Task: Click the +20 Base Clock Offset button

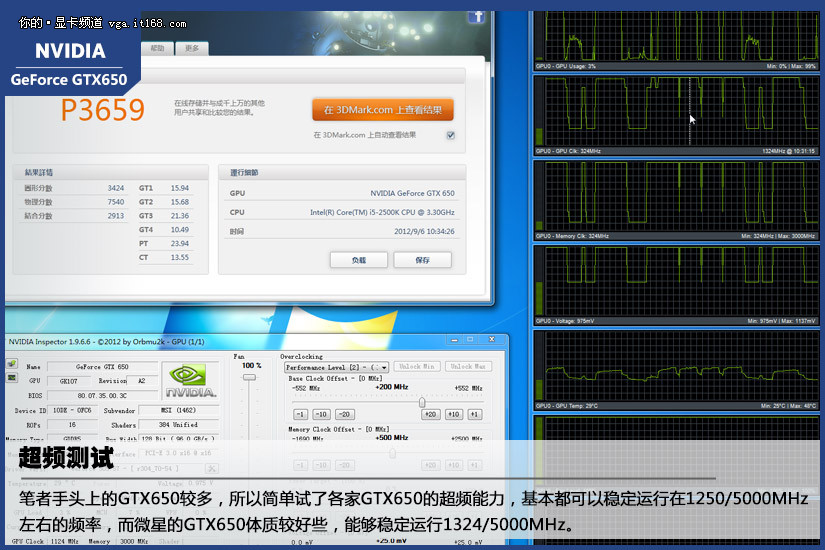Action: pyautogui.click(x=430, y=414)
